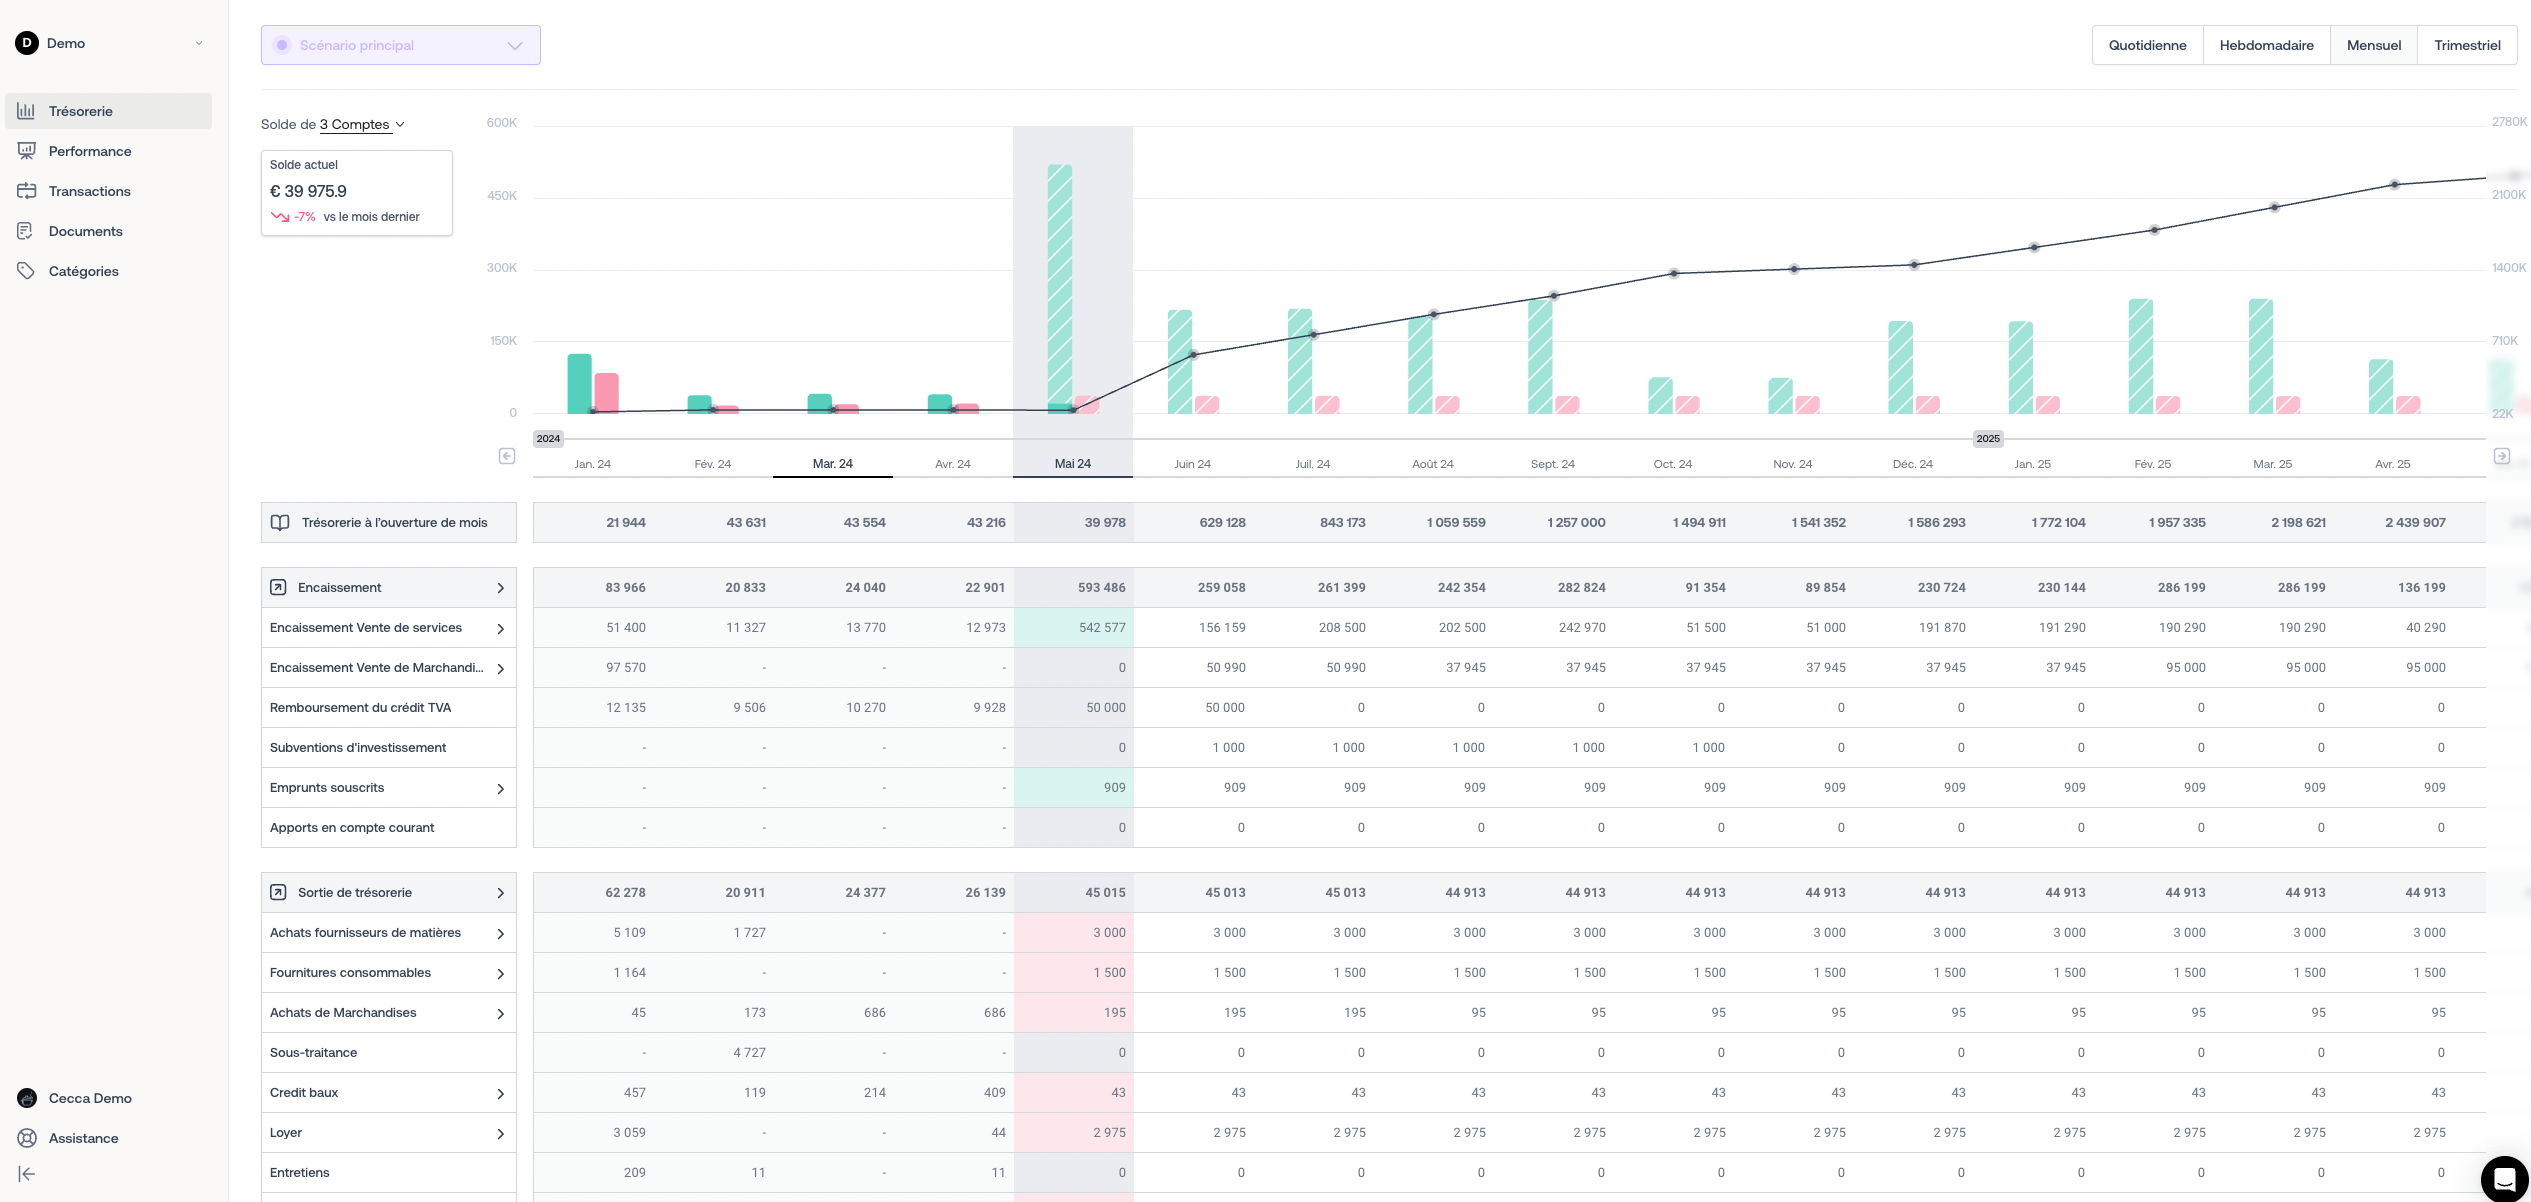Click the Jan. 24 pink outflow bar

(606, 393)
